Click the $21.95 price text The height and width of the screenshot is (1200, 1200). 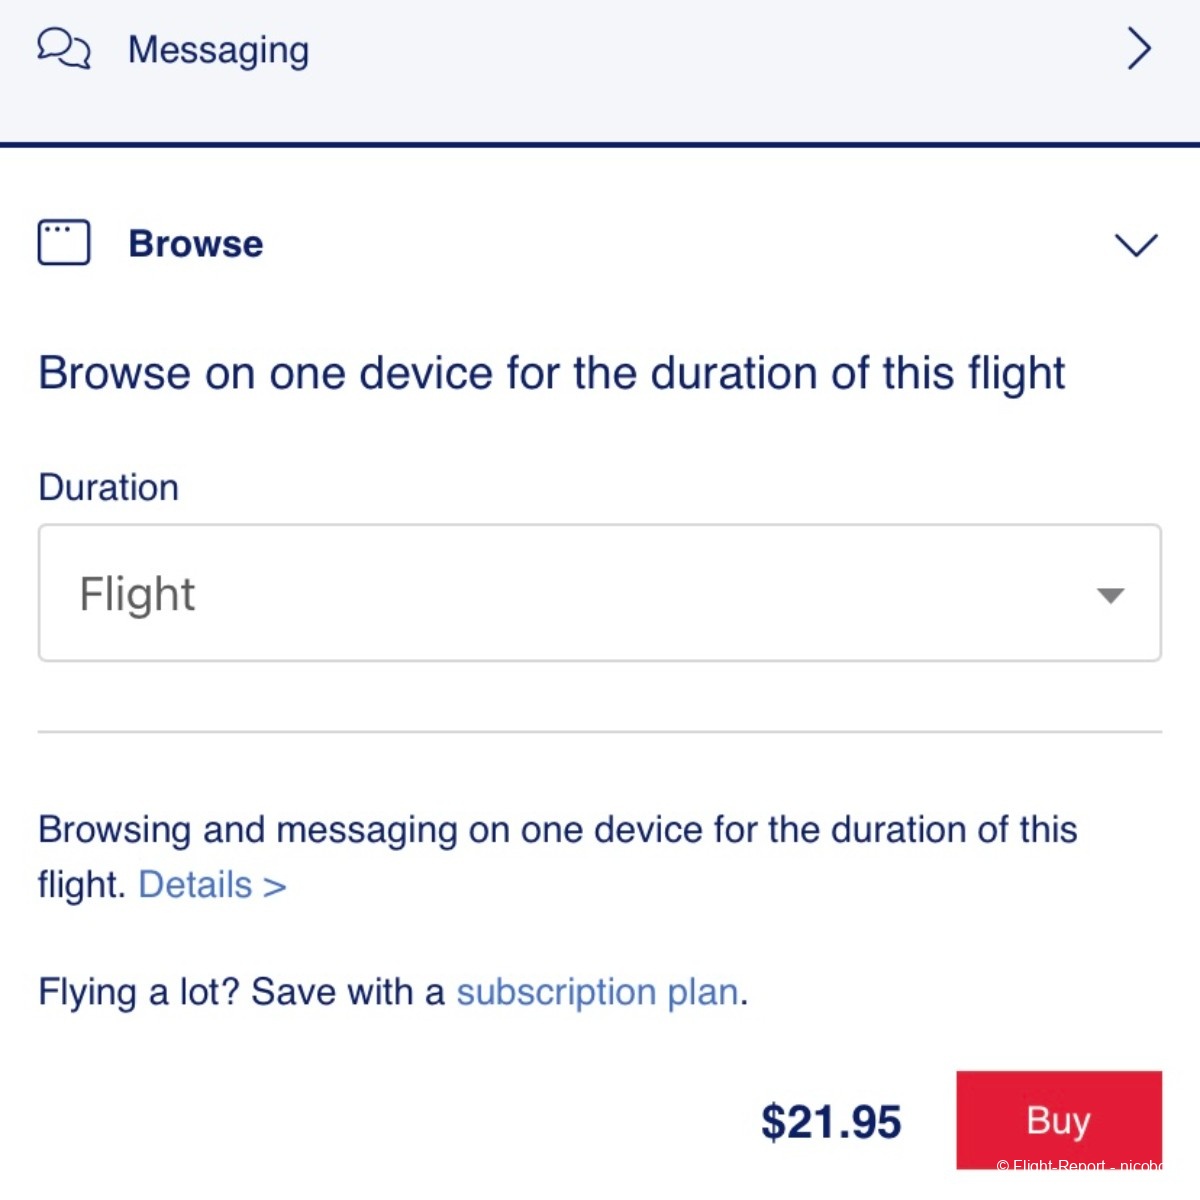point(831,1122)
